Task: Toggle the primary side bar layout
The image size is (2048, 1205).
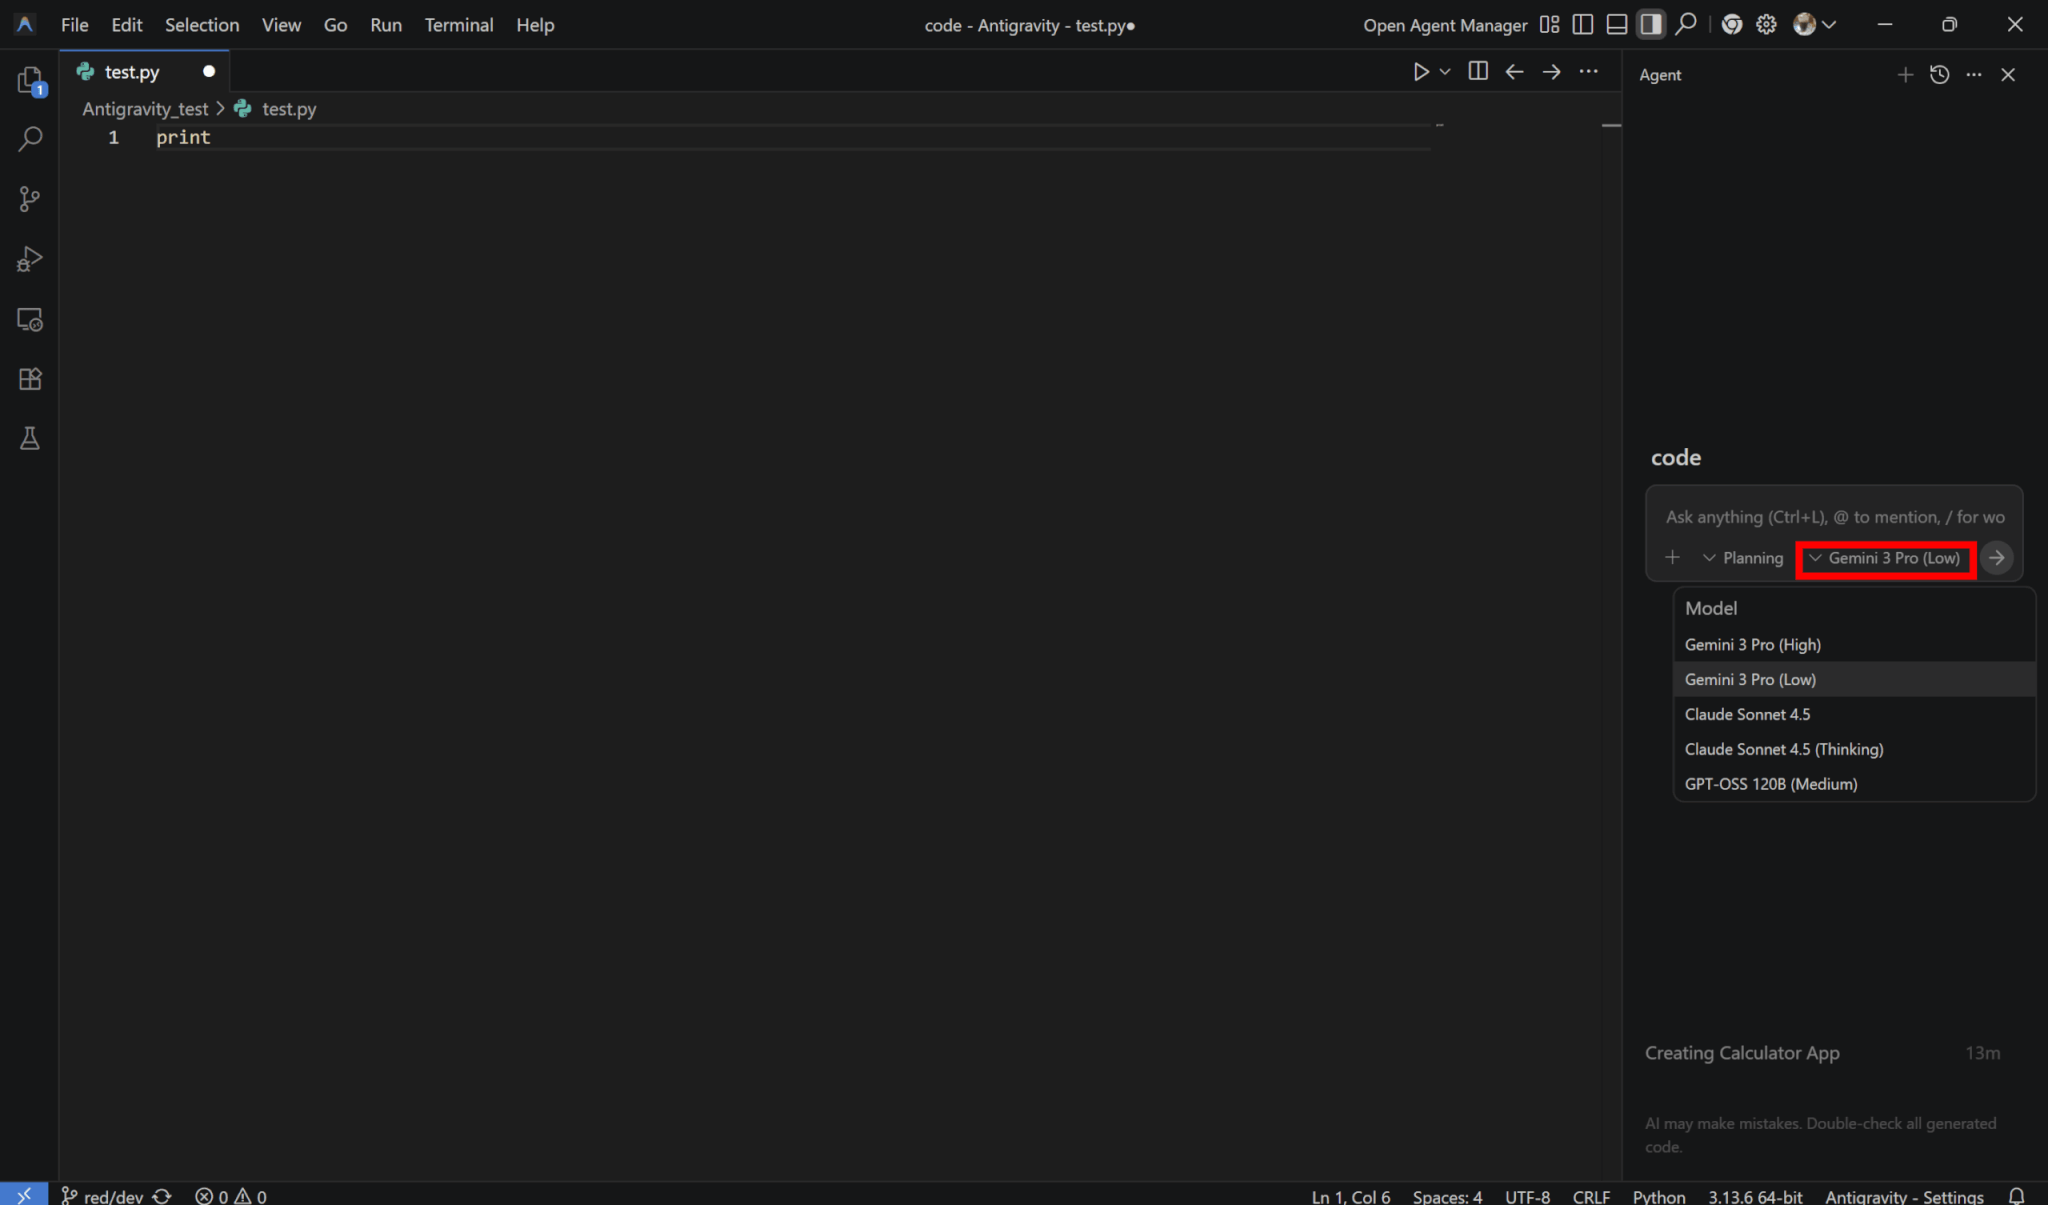Action: point(1582,25)
